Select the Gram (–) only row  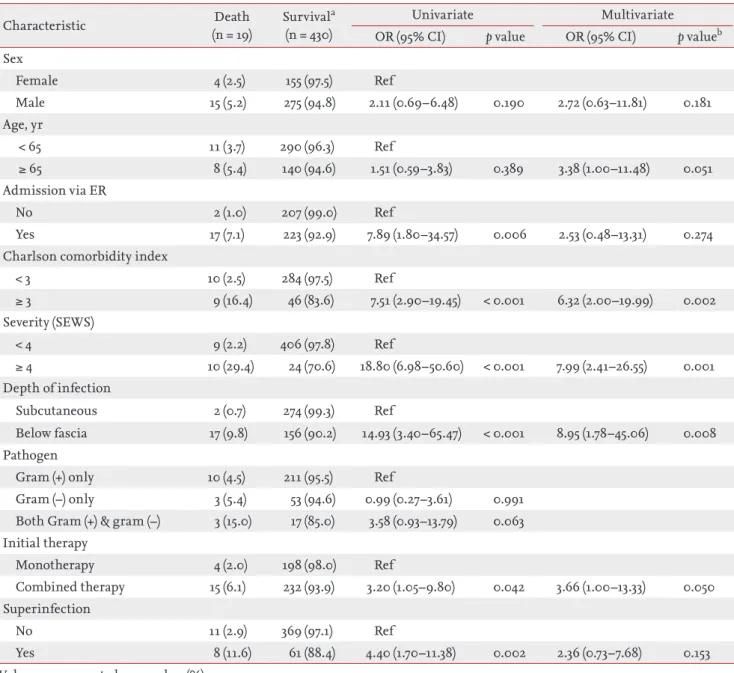(x=55, y=499)
